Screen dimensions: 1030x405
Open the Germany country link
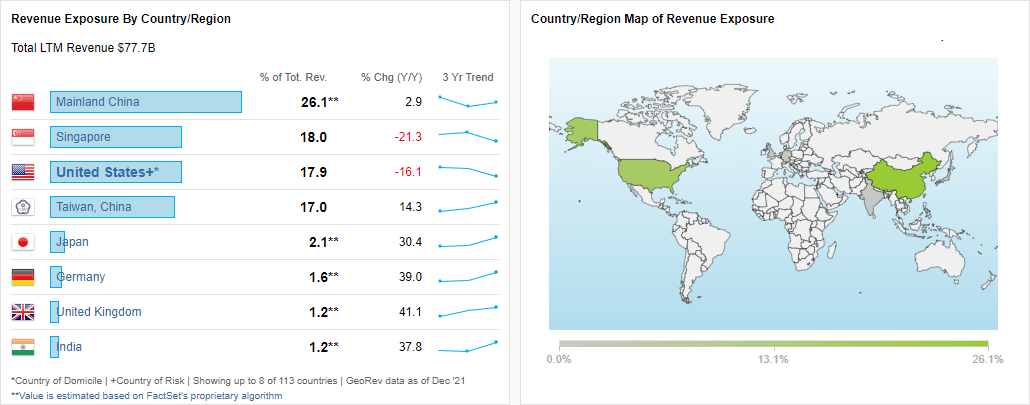tap(81, 277)
